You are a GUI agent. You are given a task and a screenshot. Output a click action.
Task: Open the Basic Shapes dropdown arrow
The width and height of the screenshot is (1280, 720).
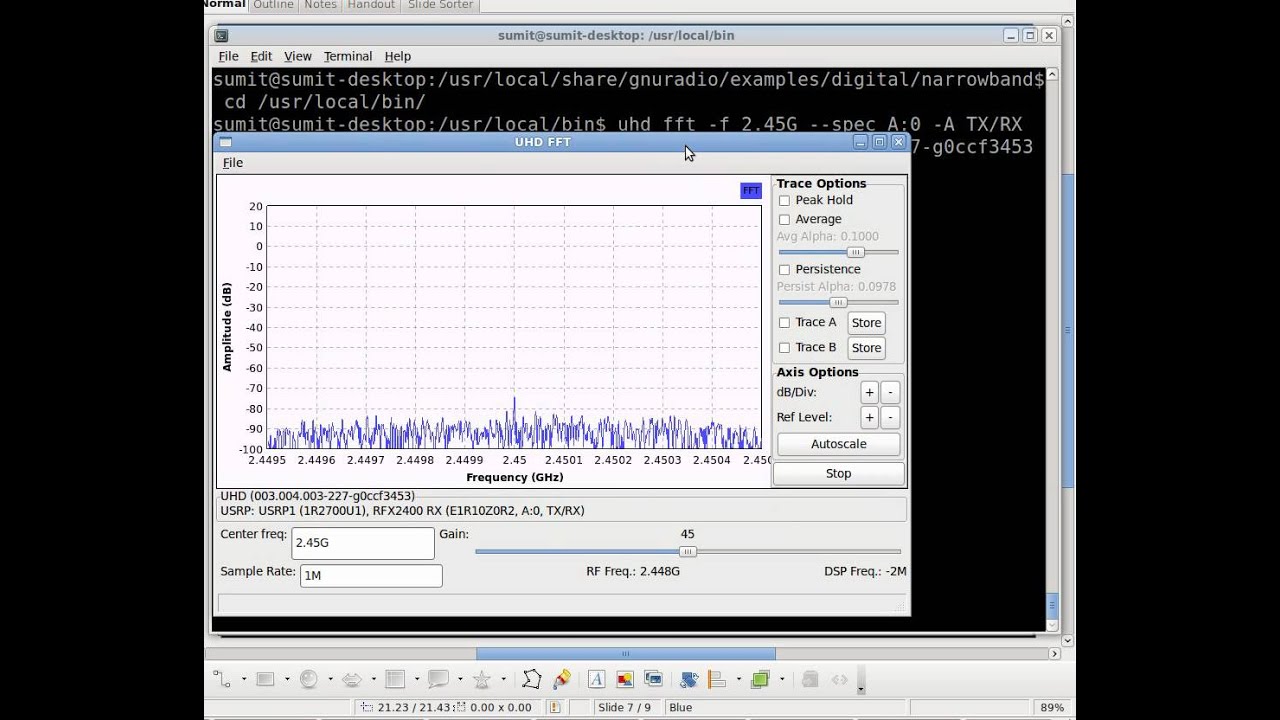pos(286,680)
